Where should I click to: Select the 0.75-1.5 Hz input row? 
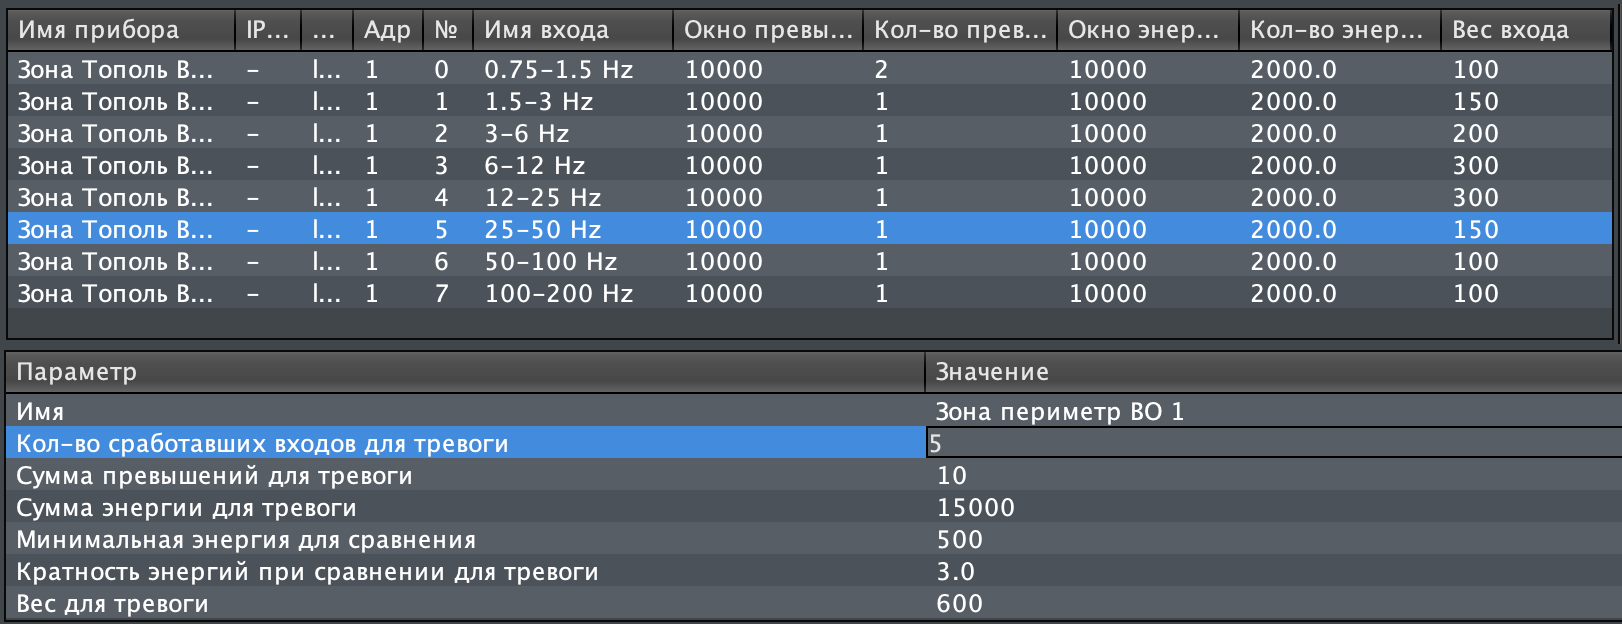[x=558, y=70]
